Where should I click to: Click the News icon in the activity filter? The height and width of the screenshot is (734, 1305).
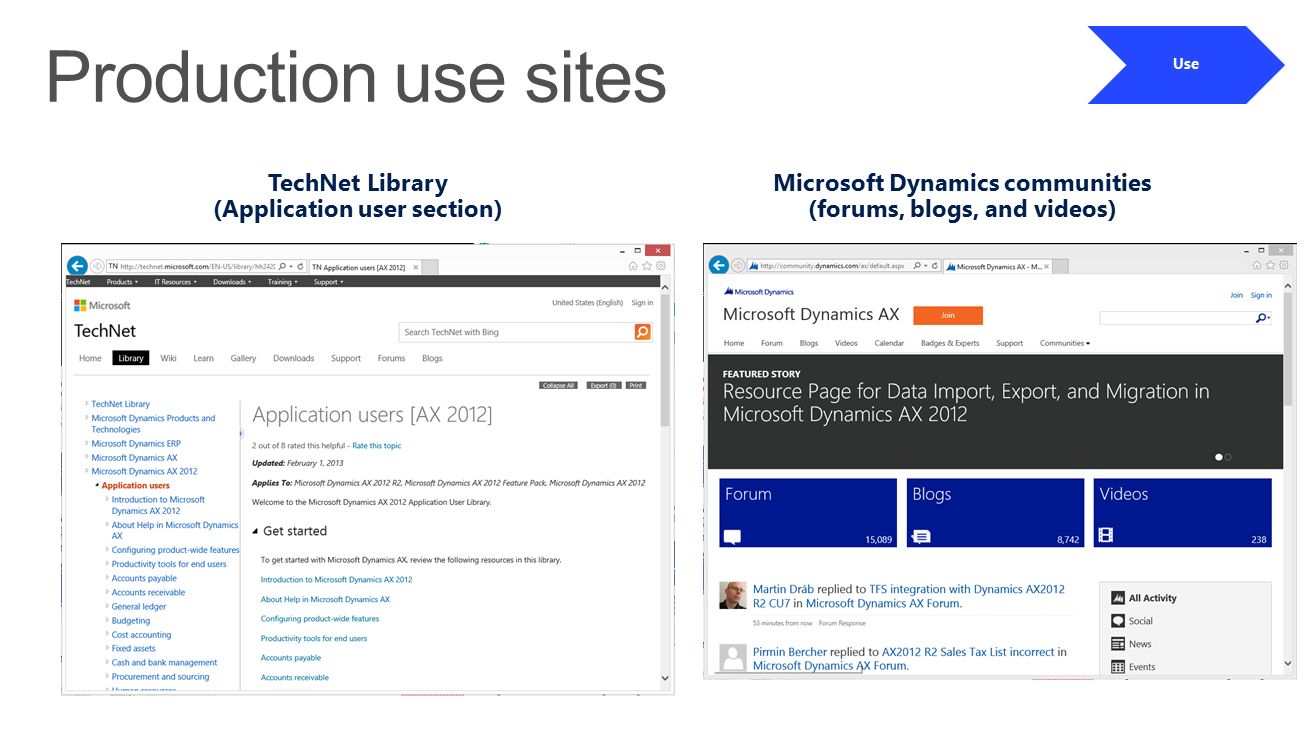tap(1118, 644)
